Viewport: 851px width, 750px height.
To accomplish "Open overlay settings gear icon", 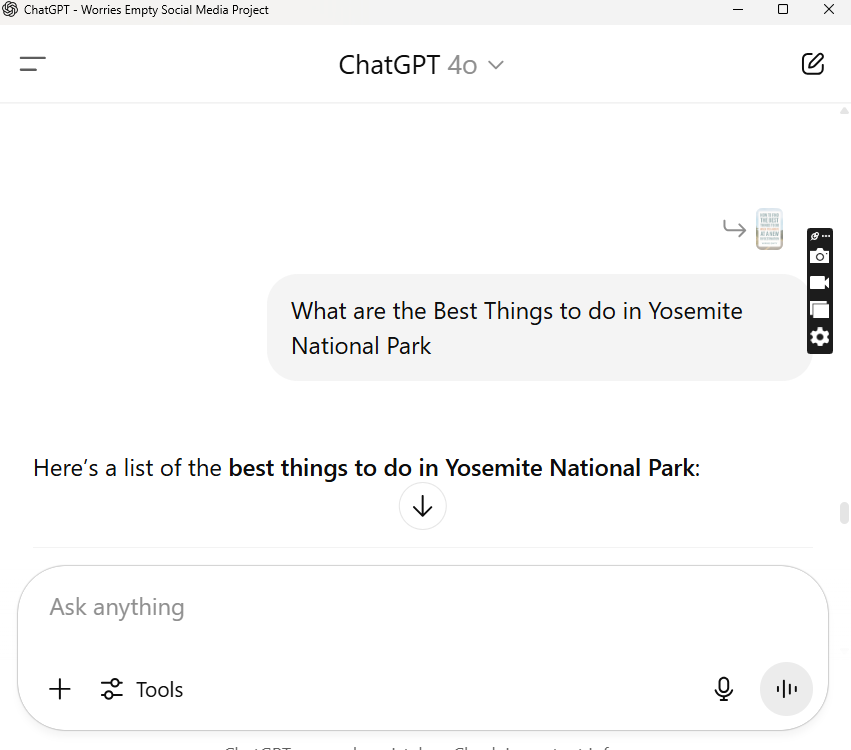I will [820, 337].
